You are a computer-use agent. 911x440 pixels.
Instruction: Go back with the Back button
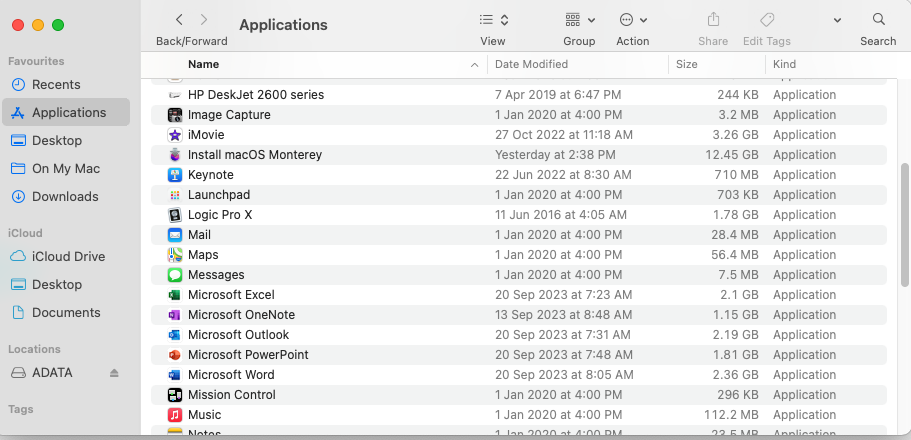[179, 20]
